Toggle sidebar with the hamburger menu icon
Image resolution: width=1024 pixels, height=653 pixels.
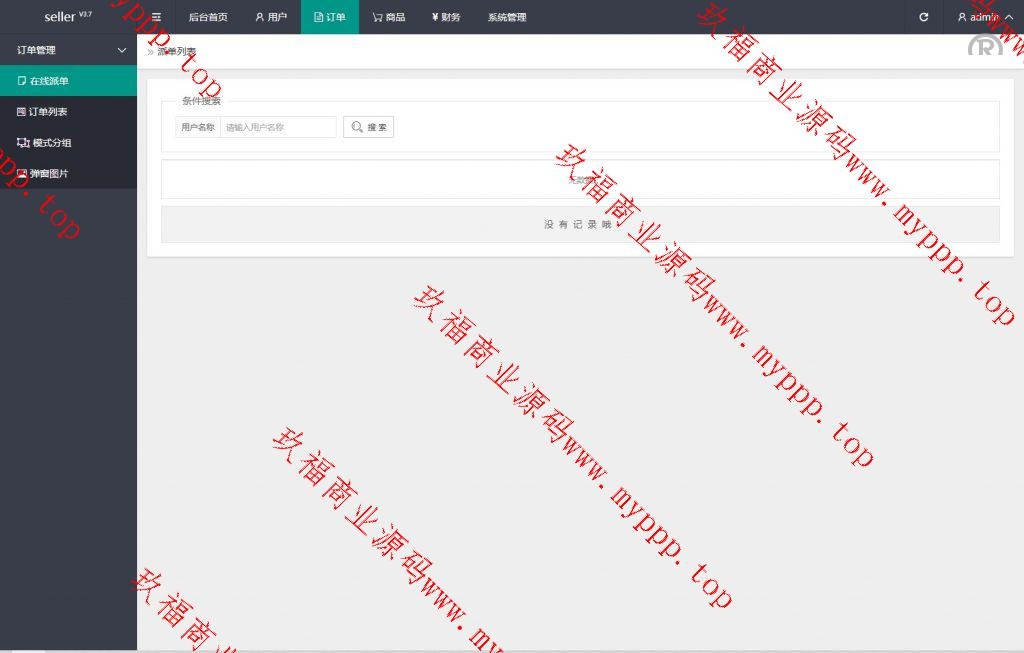pos(156,17)
